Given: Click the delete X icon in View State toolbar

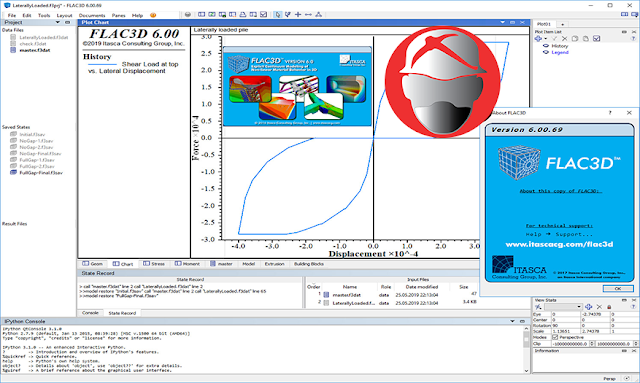Looking at the screenshot, I should tap(599, 307).
